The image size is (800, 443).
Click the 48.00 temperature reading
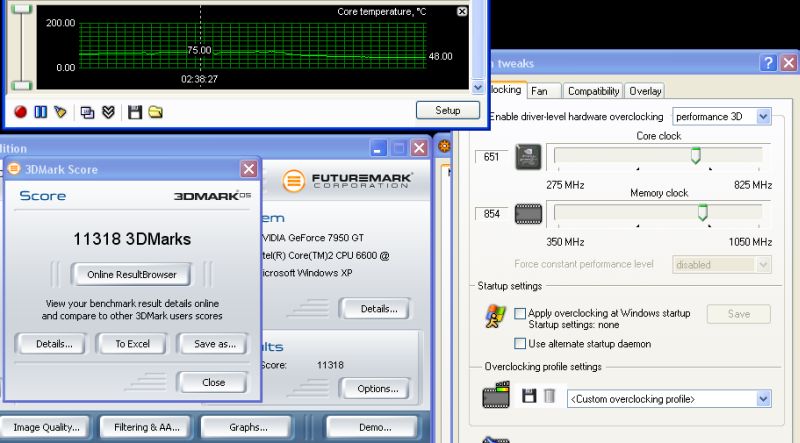[x=440, y=56]
